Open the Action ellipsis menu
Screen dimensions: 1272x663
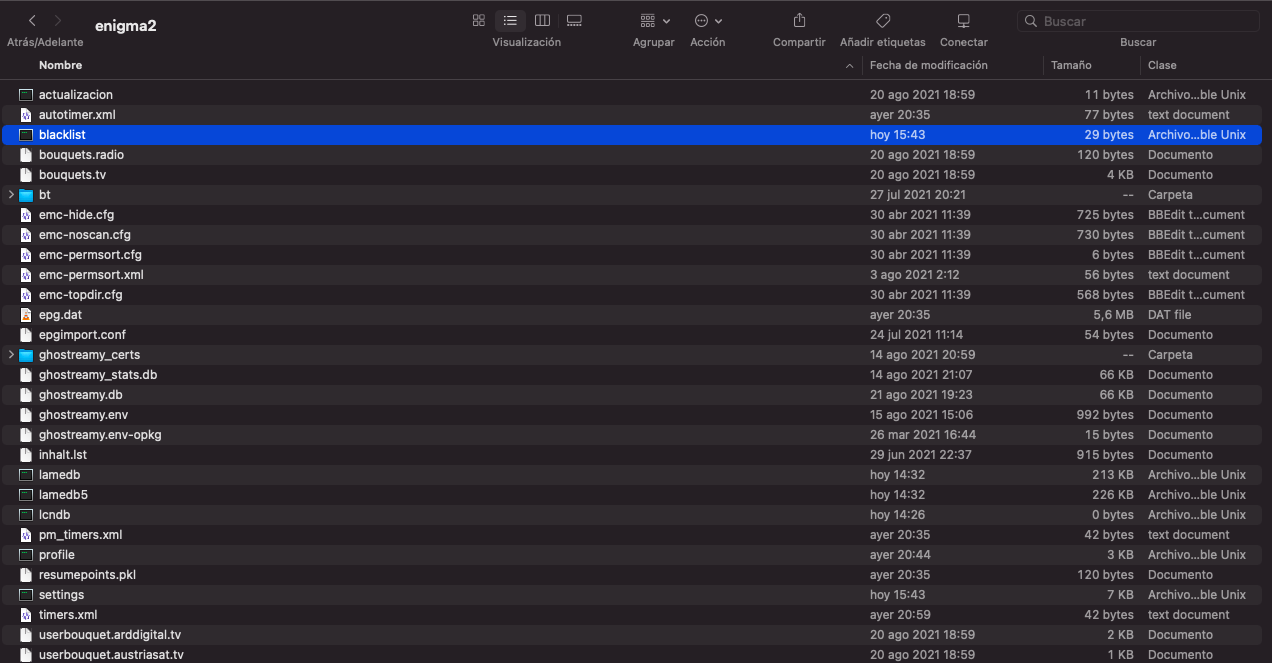(x=707, y=21)
